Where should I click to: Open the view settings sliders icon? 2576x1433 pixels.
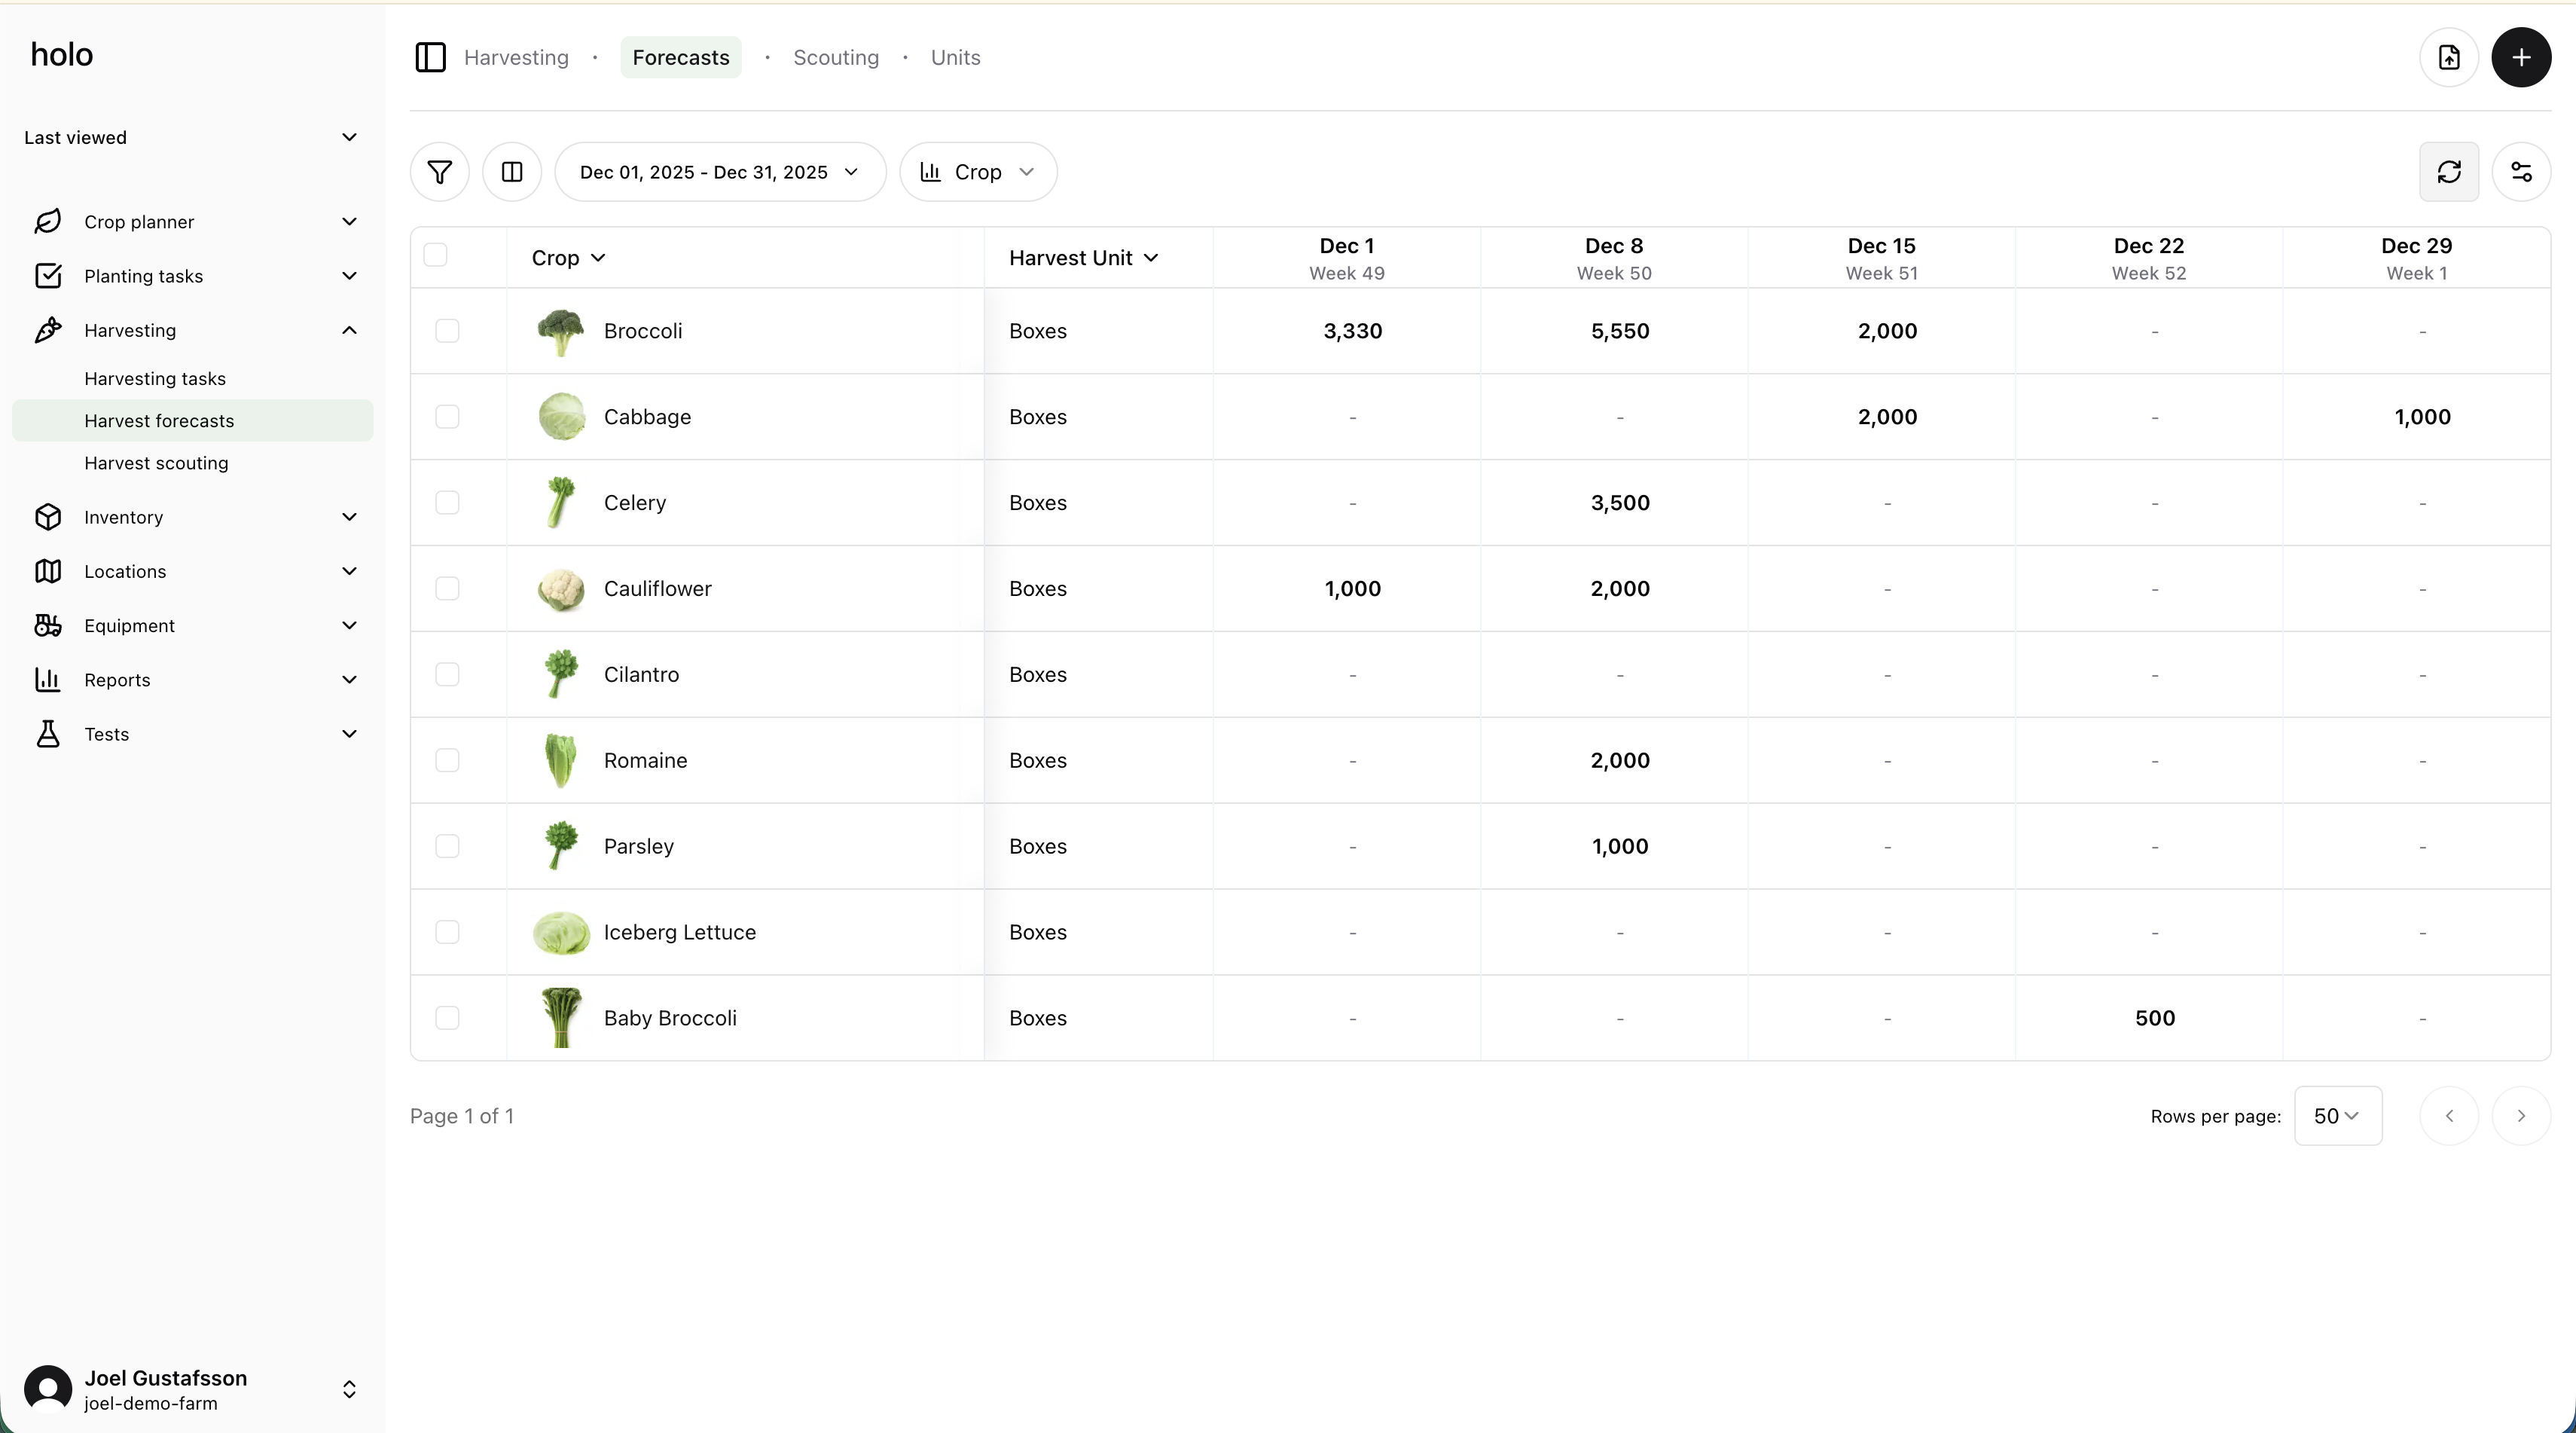click(x=2520, y=172)
